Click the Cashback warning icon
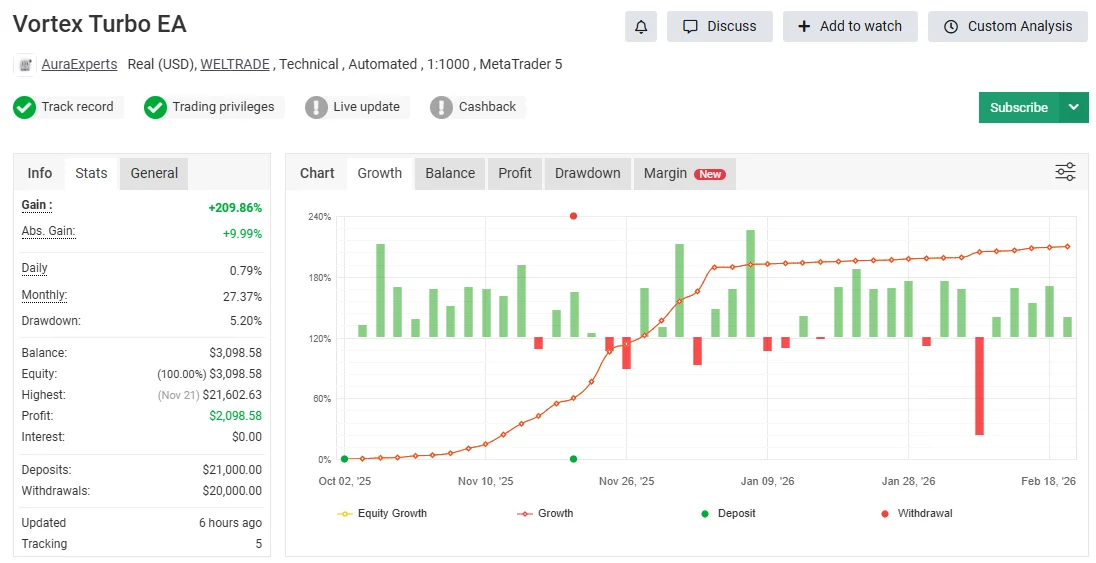 441,107
